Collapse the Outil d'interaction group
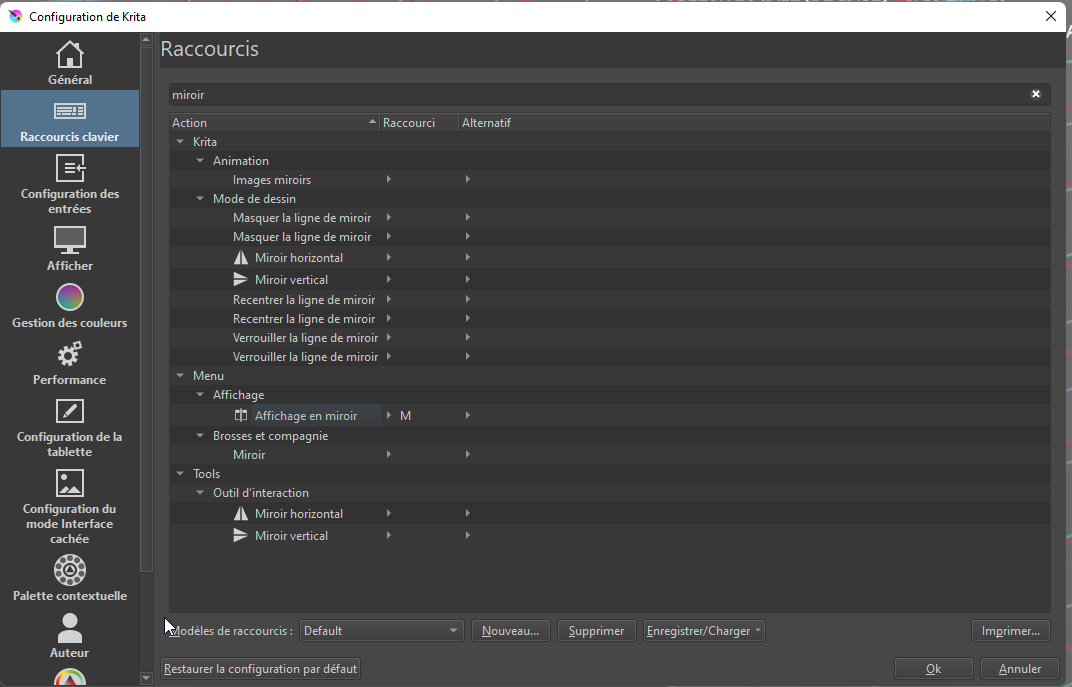Screen dimensions: 1072x687 200,493
